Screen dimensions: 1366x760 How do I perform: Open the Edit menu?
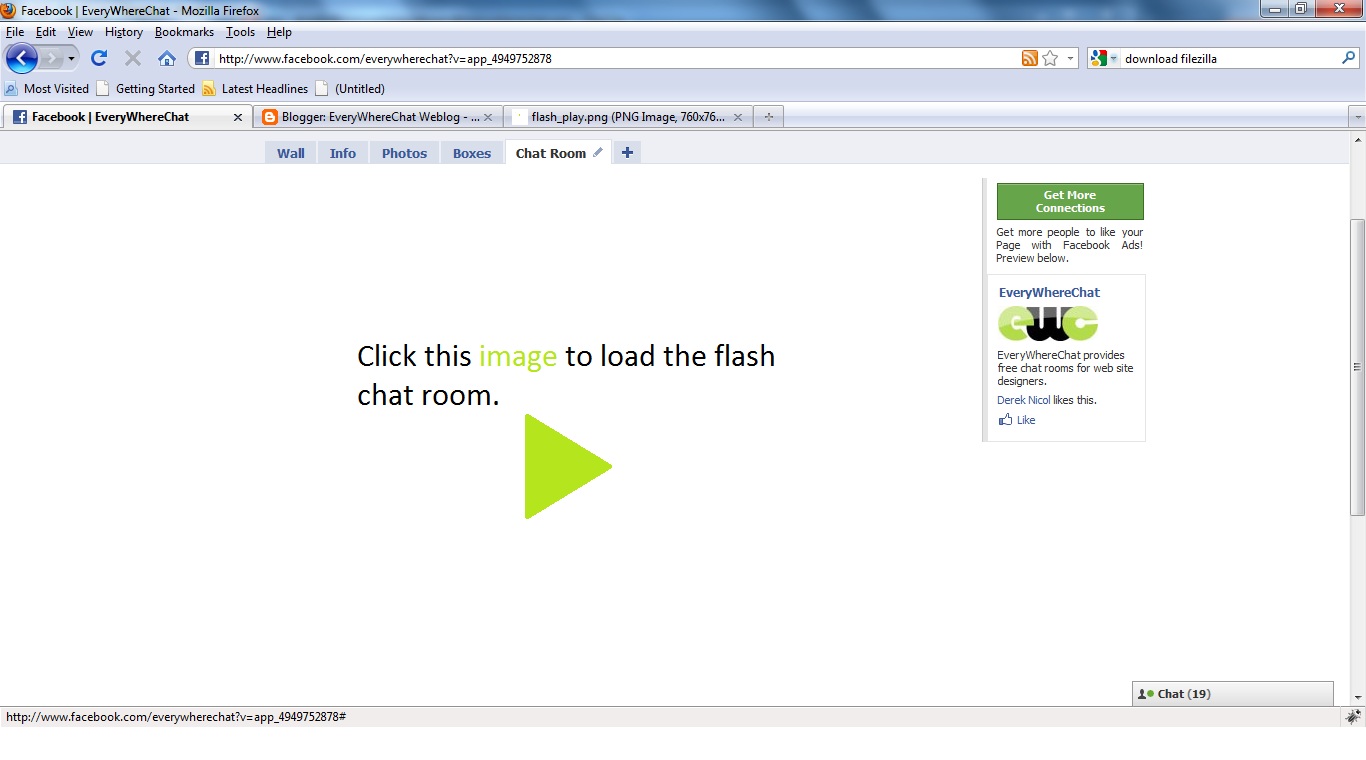pyautogui.click(x=46, y=32)
